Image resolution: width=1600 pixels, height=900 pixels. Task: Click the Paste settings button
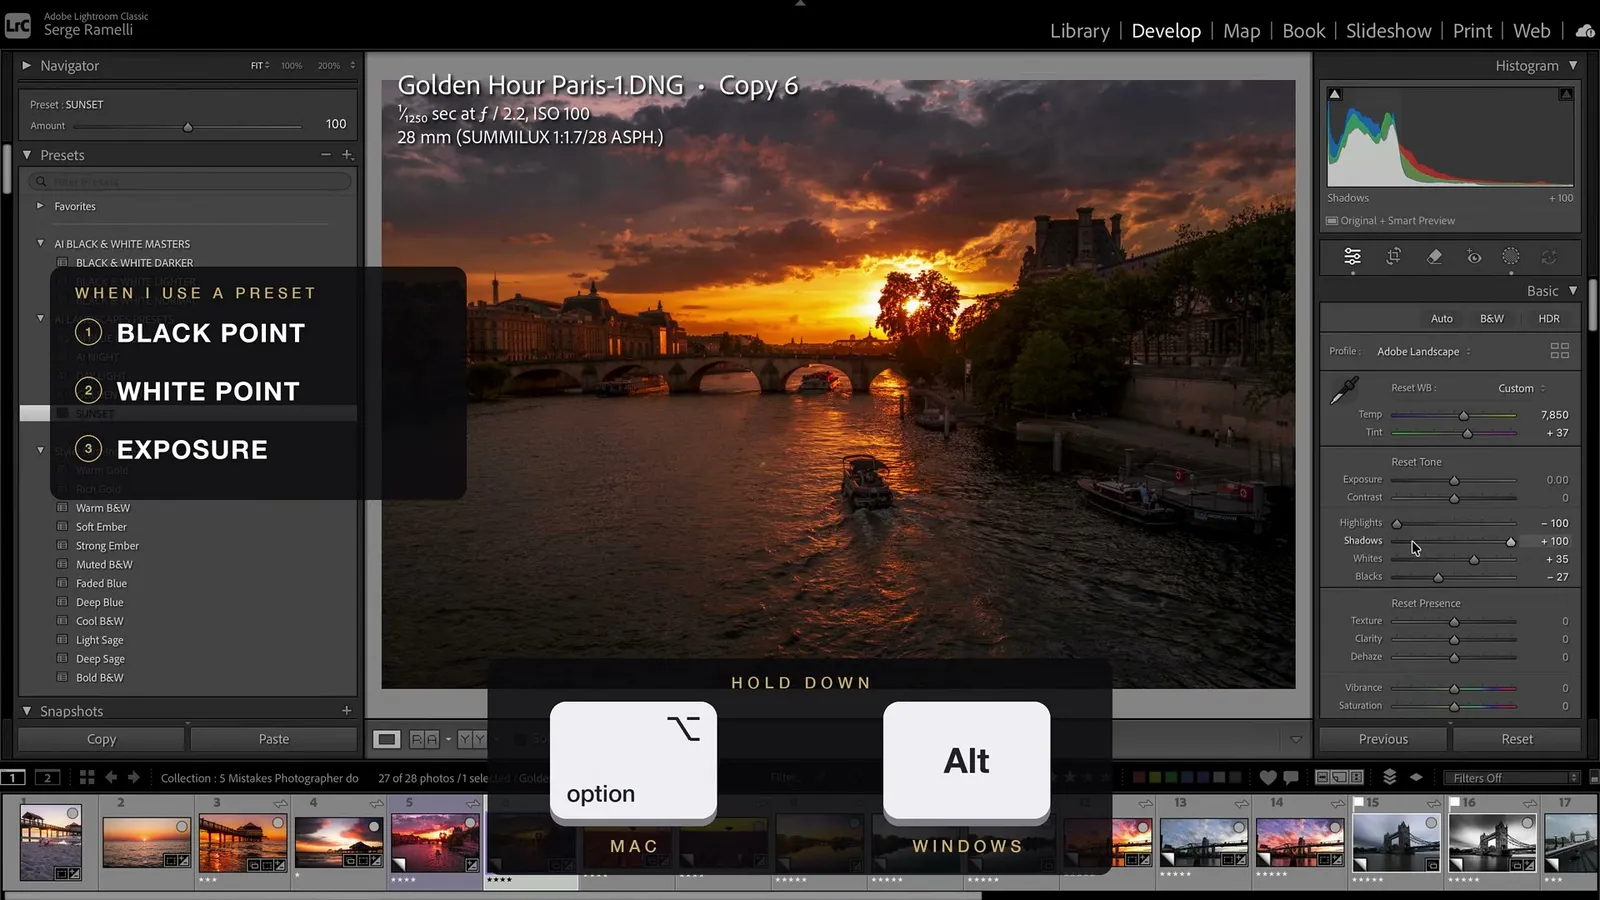(x=274, y=739)
